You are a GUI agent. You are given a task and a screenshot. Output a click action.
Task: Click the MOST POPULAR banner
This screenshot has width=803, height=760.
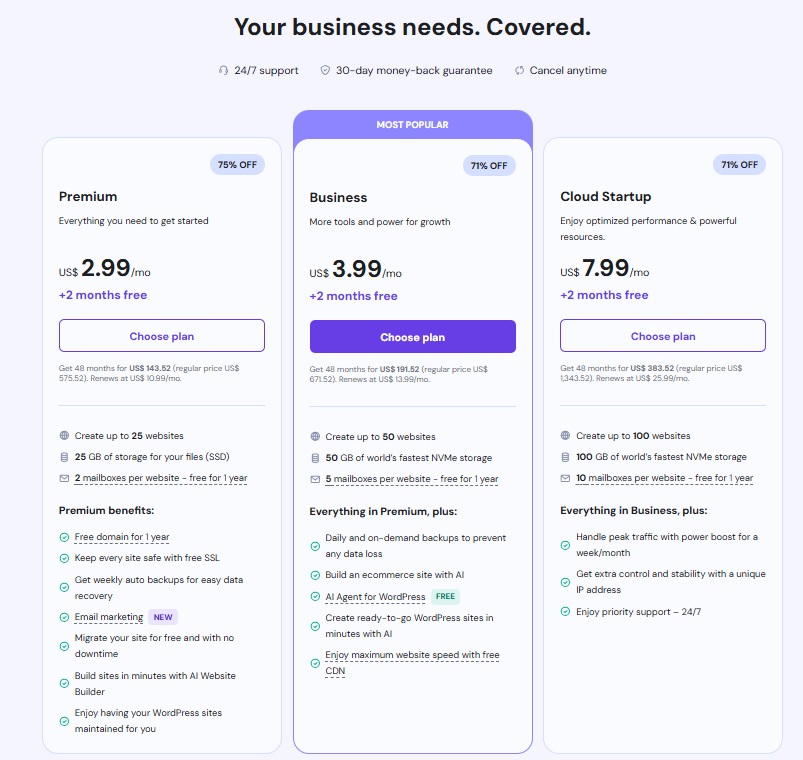[412, 125]
